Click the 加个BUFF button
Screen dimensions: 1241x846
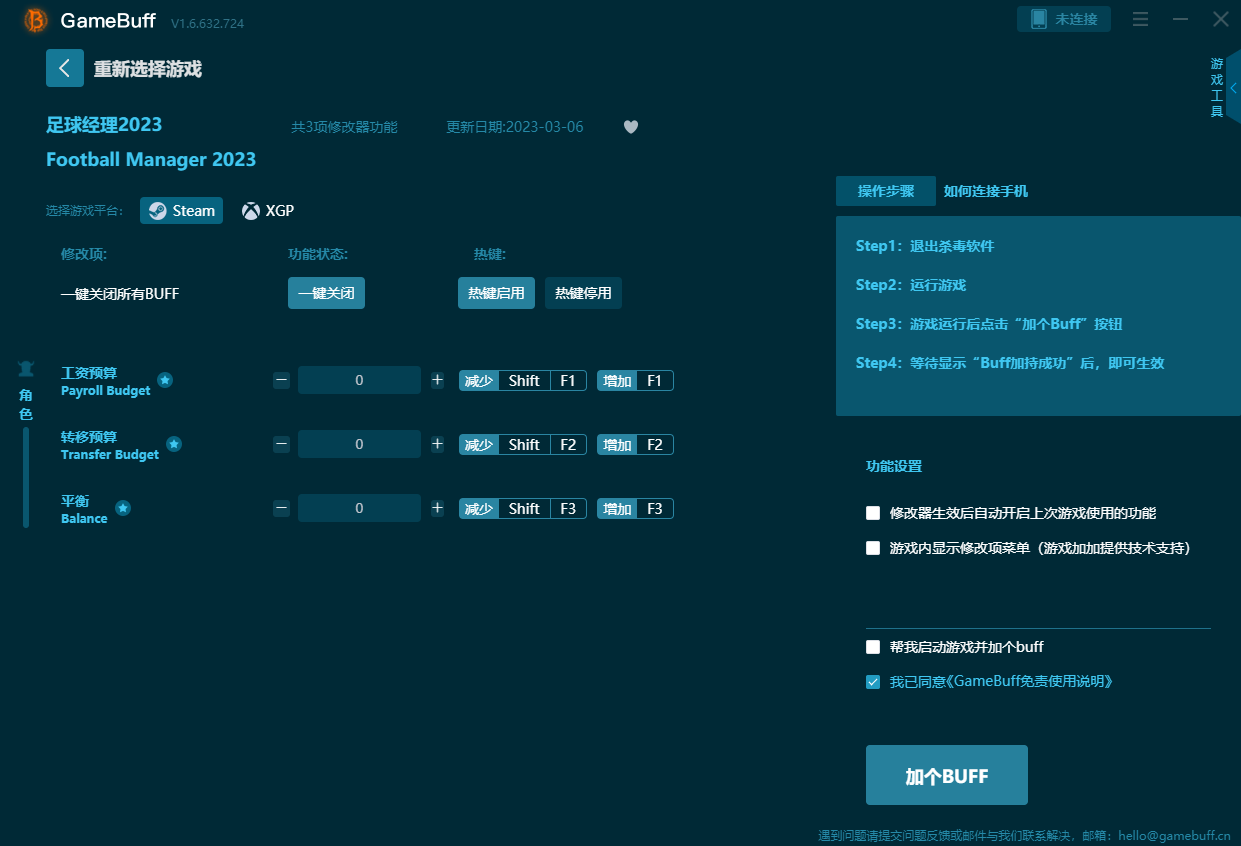click(x=946, y=775)
